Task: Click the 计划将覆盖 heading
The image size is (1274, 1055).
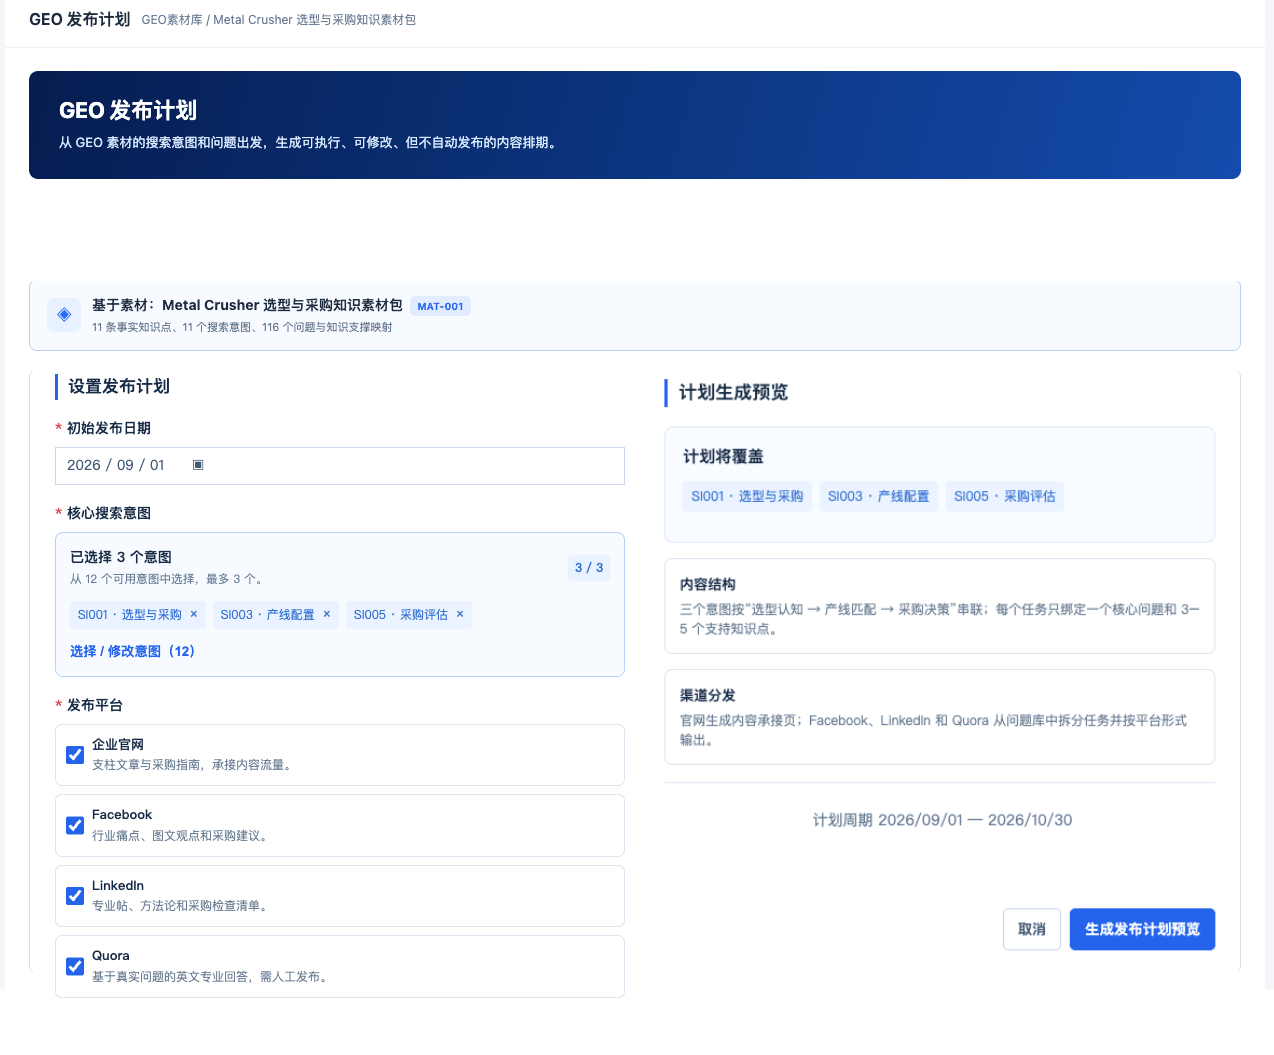Action: pos(723,456)
